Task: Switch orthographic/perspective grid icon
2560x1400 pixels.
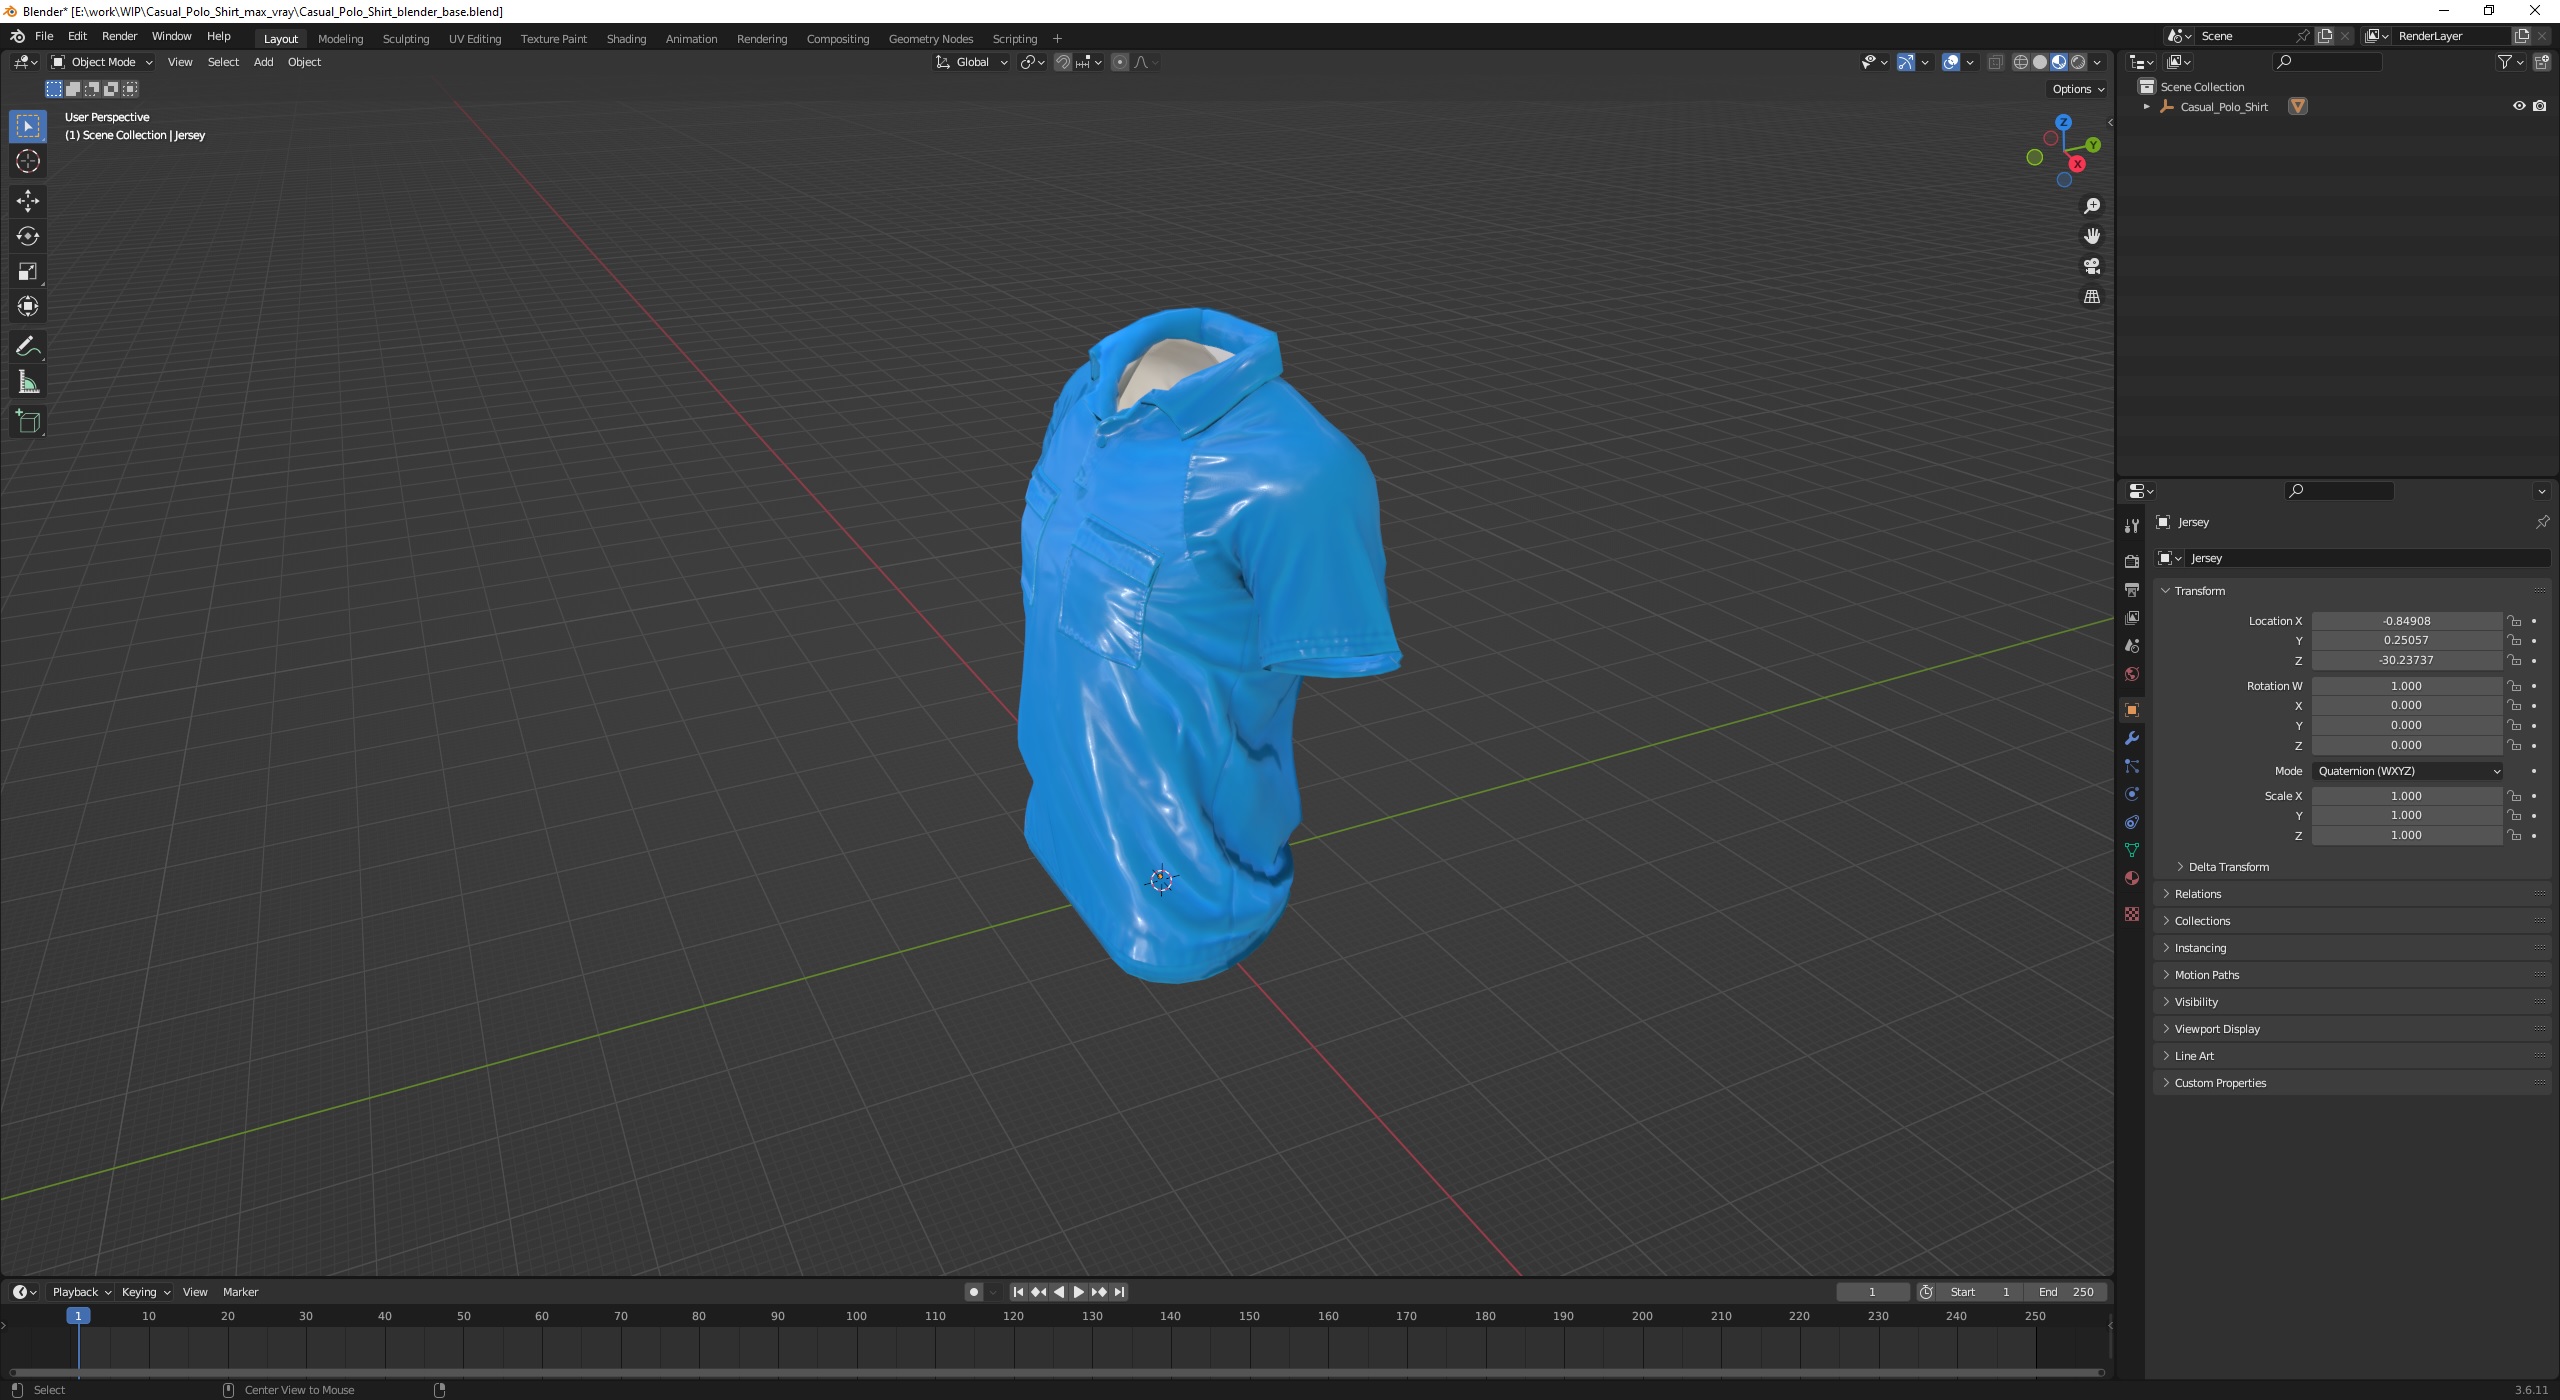Action: point(2091,297)
